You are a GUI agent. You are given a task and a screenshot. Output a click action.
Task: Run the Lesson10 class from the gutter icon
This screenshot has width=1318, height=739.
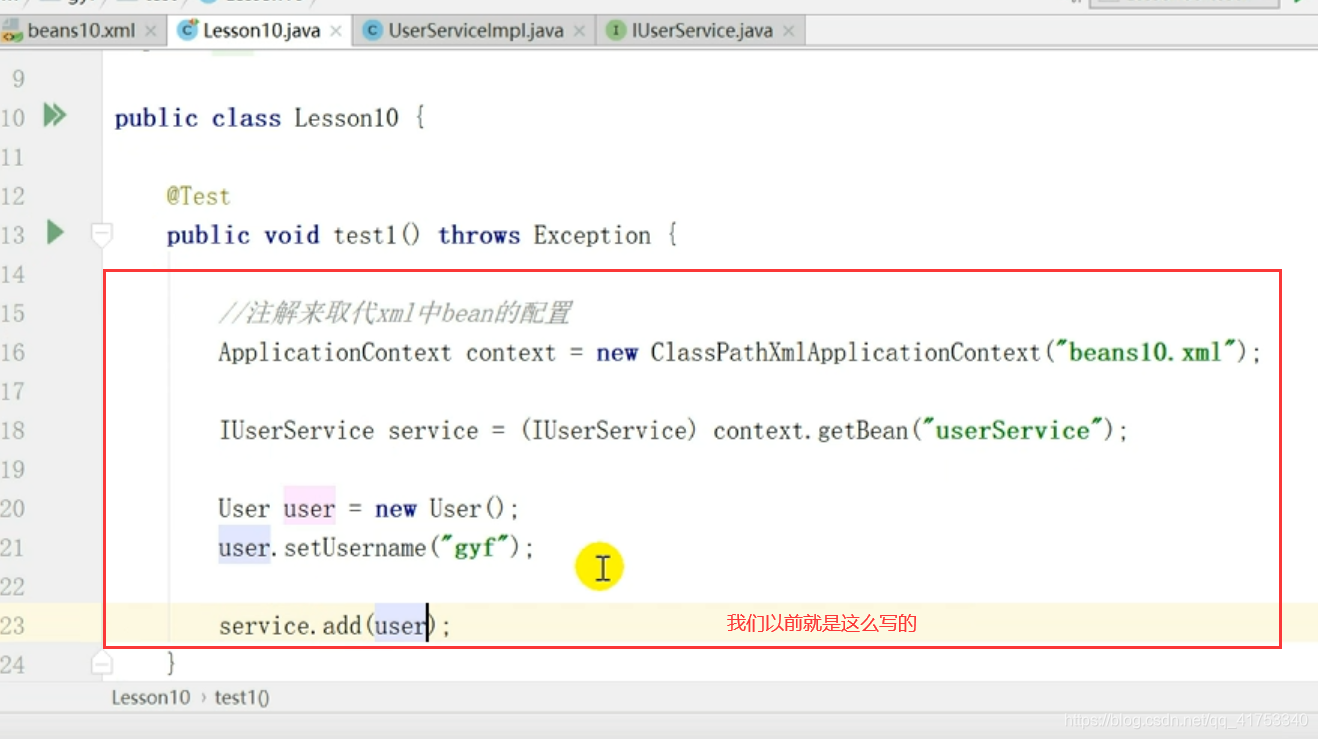coord(55,116)
